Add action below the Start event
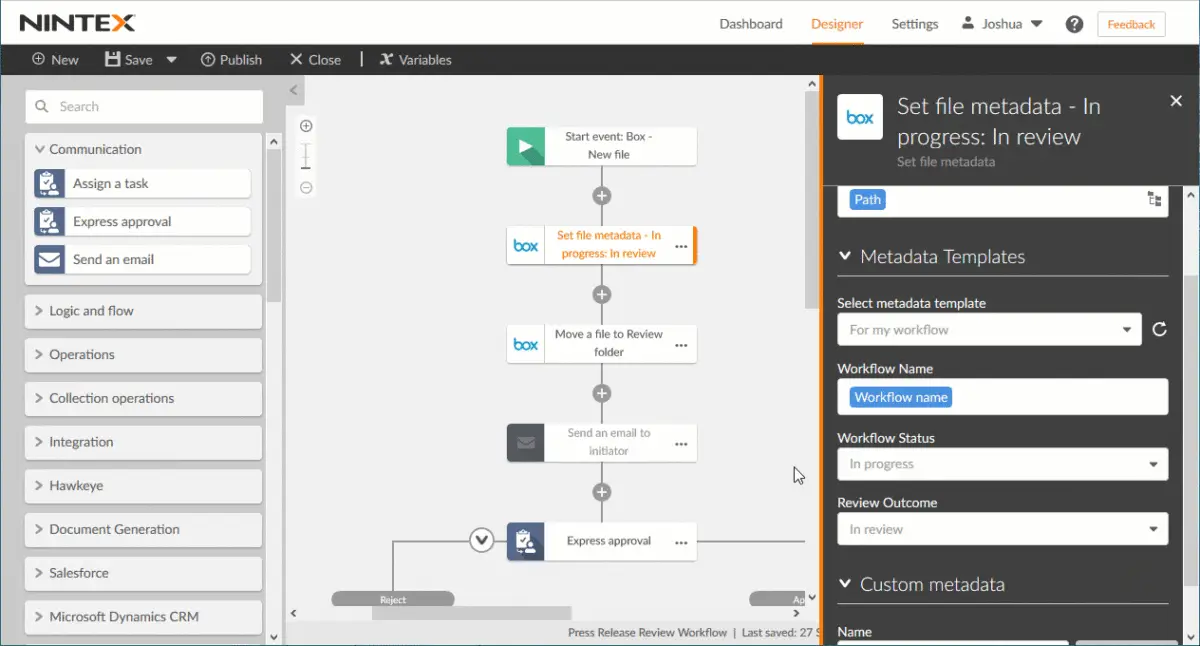The image size is (1200, 646). [601, 196]
